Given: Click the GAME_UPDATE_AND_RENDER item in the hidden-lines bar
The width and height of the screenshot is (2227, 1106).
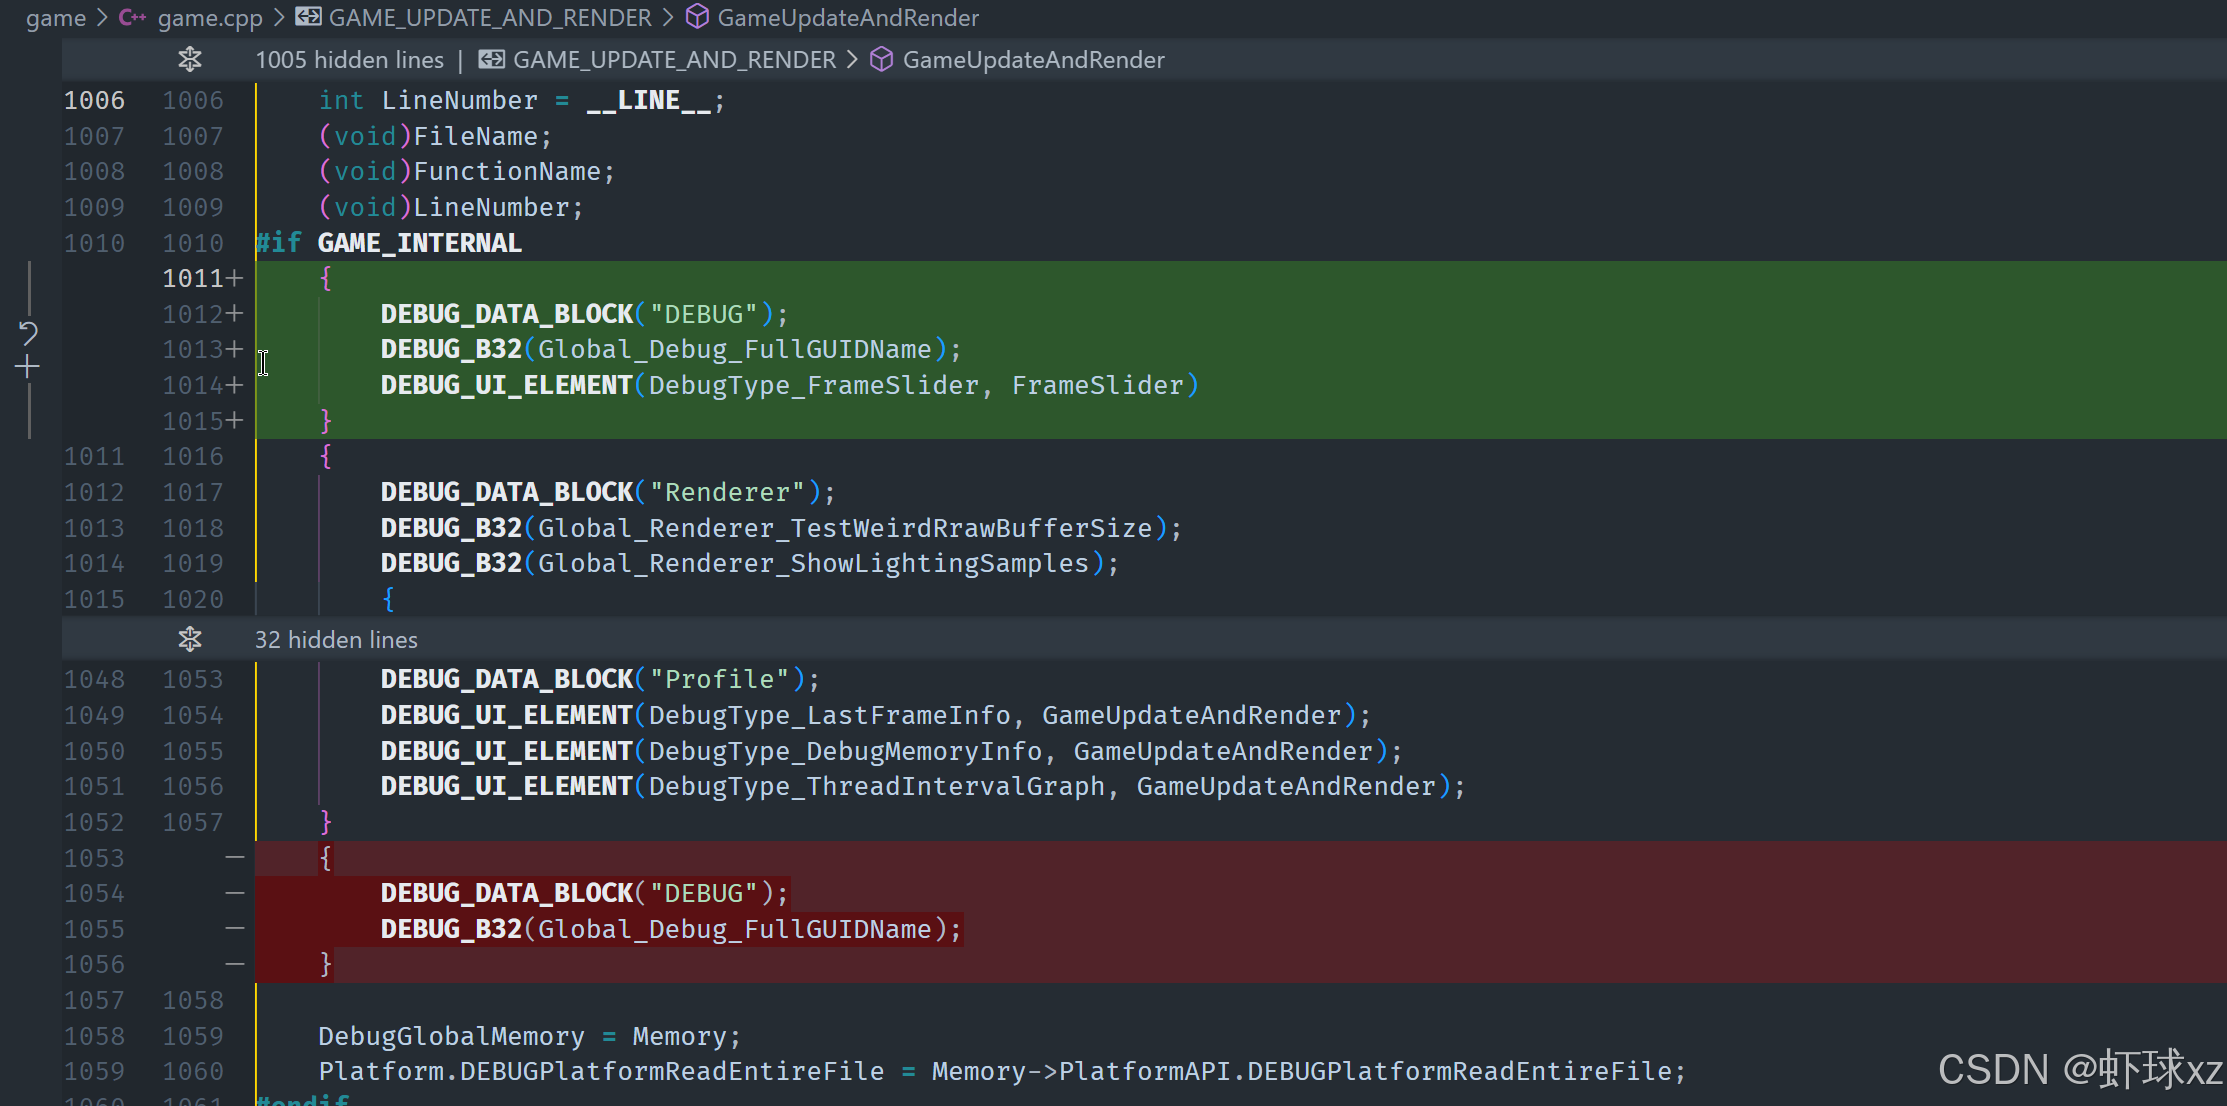Looking at the screenshot, I should 674,60.
